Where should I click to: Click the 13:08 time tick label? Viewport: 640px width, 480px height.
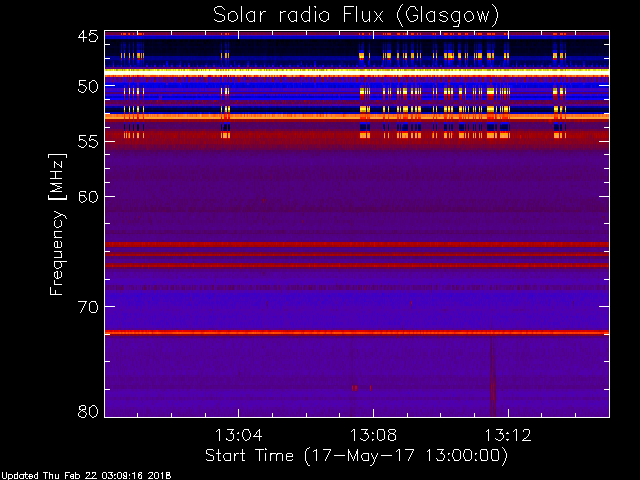click(373, 435)
